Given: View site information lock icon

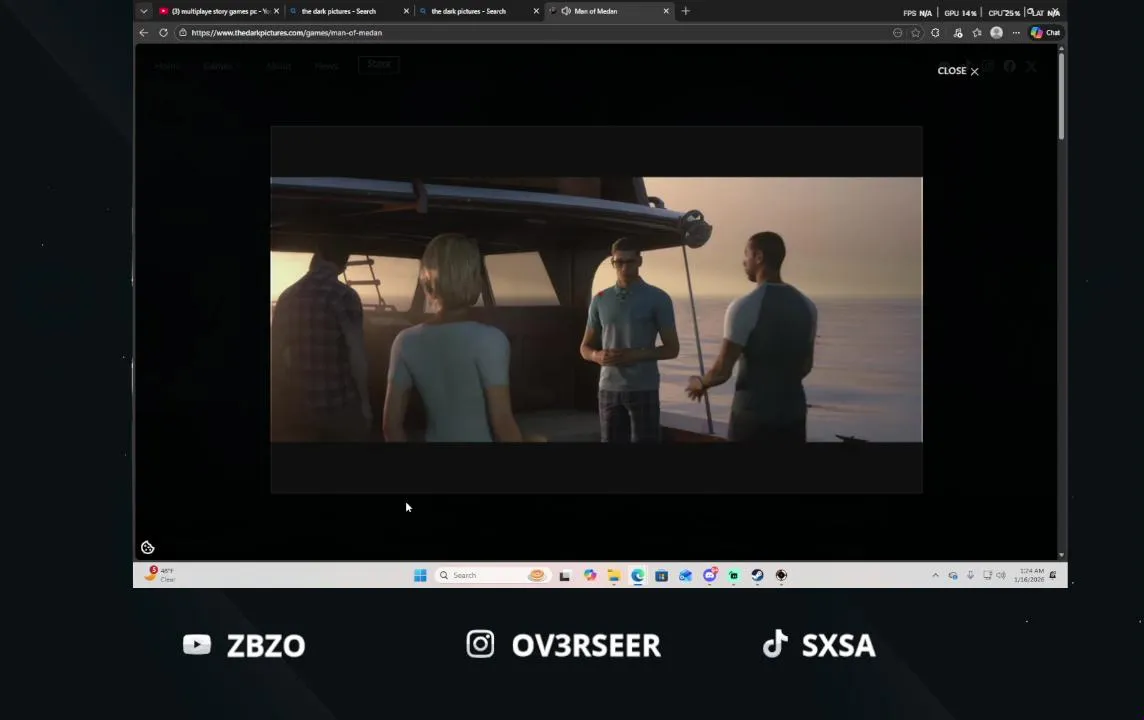Looking at the screenshot, I should [183, 33].
